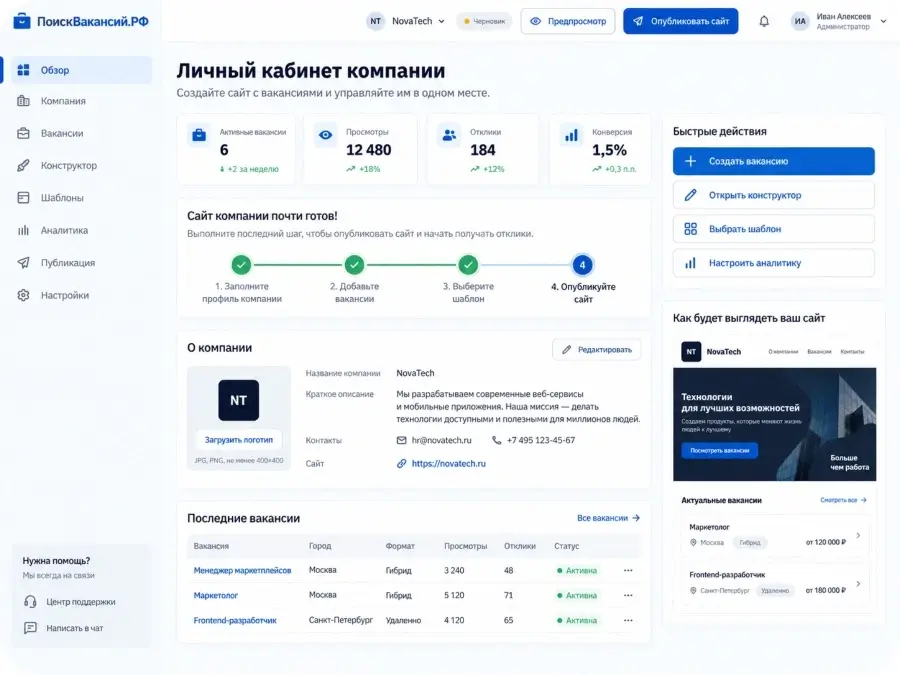
Task: Click Настроить аналитику button
Action: pyautogui.click(x=774, y=263)
